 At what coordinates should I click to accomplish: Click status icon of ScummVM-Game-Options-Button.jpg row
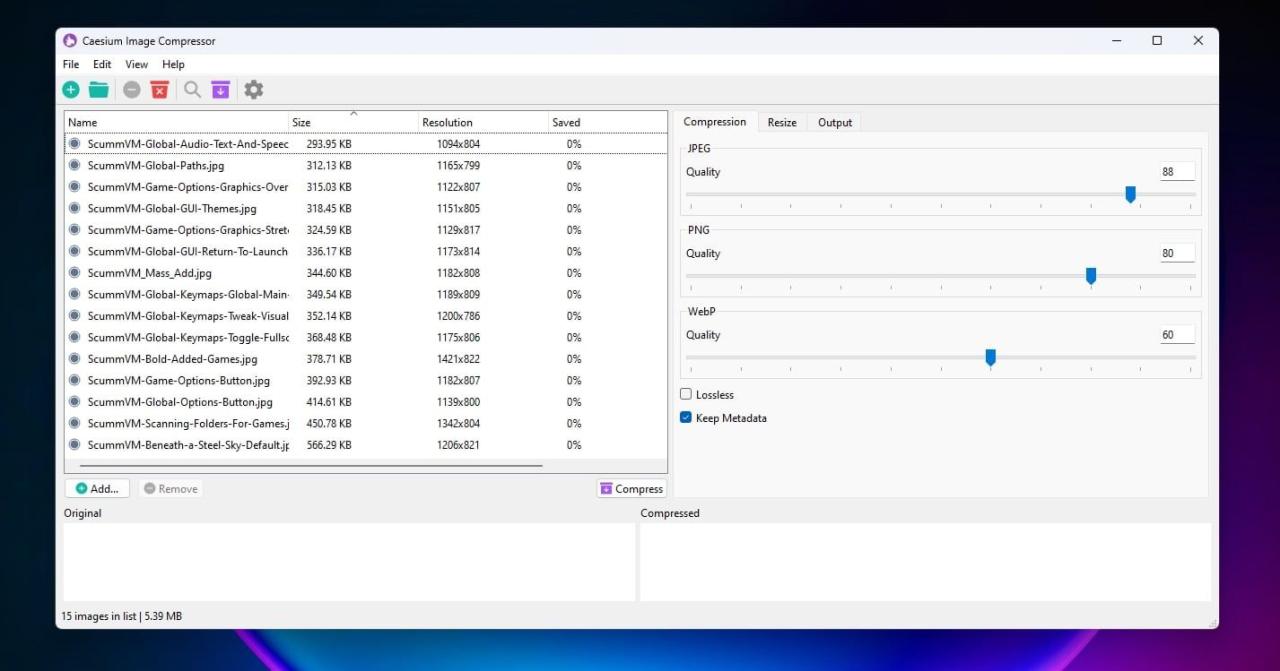(x=74, y=381)
